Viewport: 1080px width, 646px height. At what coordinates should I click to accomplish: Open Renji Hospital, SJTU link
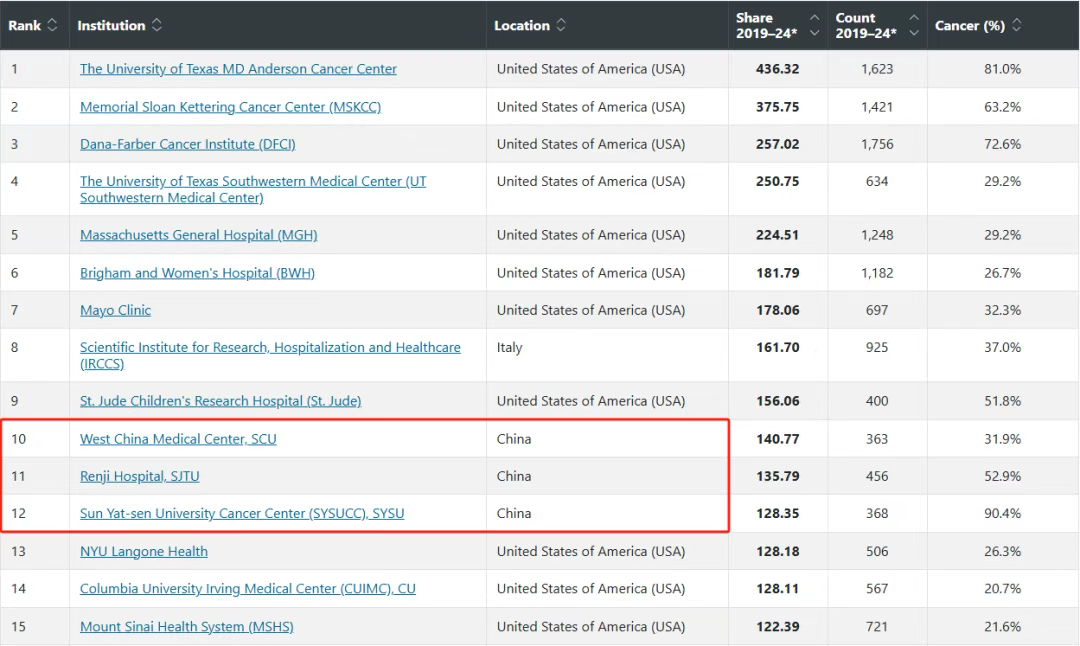click(x=139, y=476)
